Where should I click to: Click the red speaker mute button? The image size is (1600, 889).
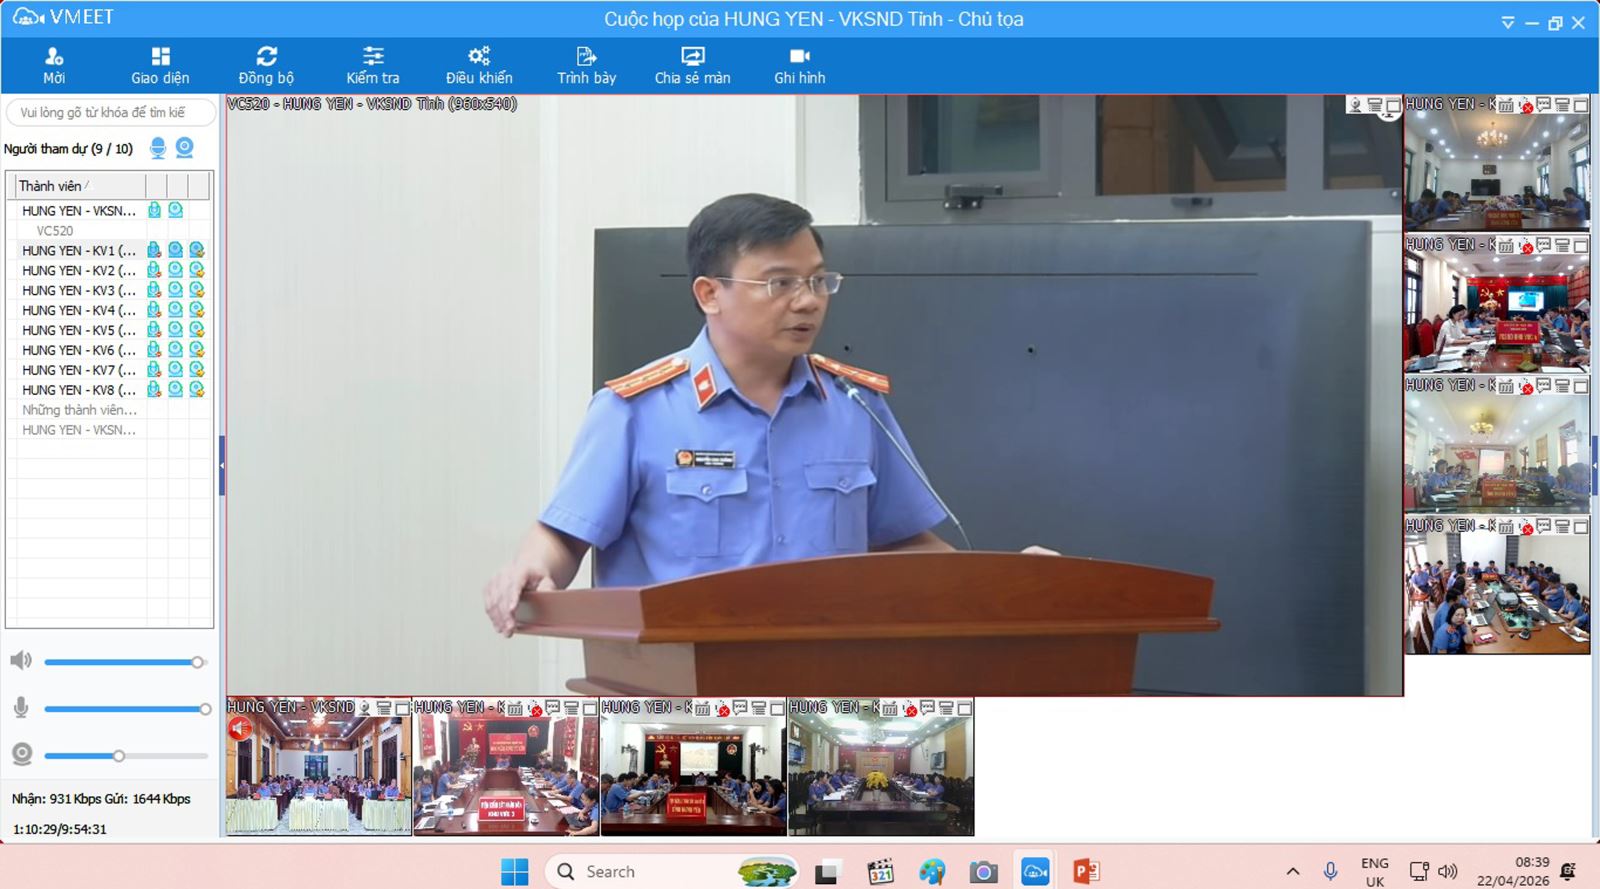(240, 729)
